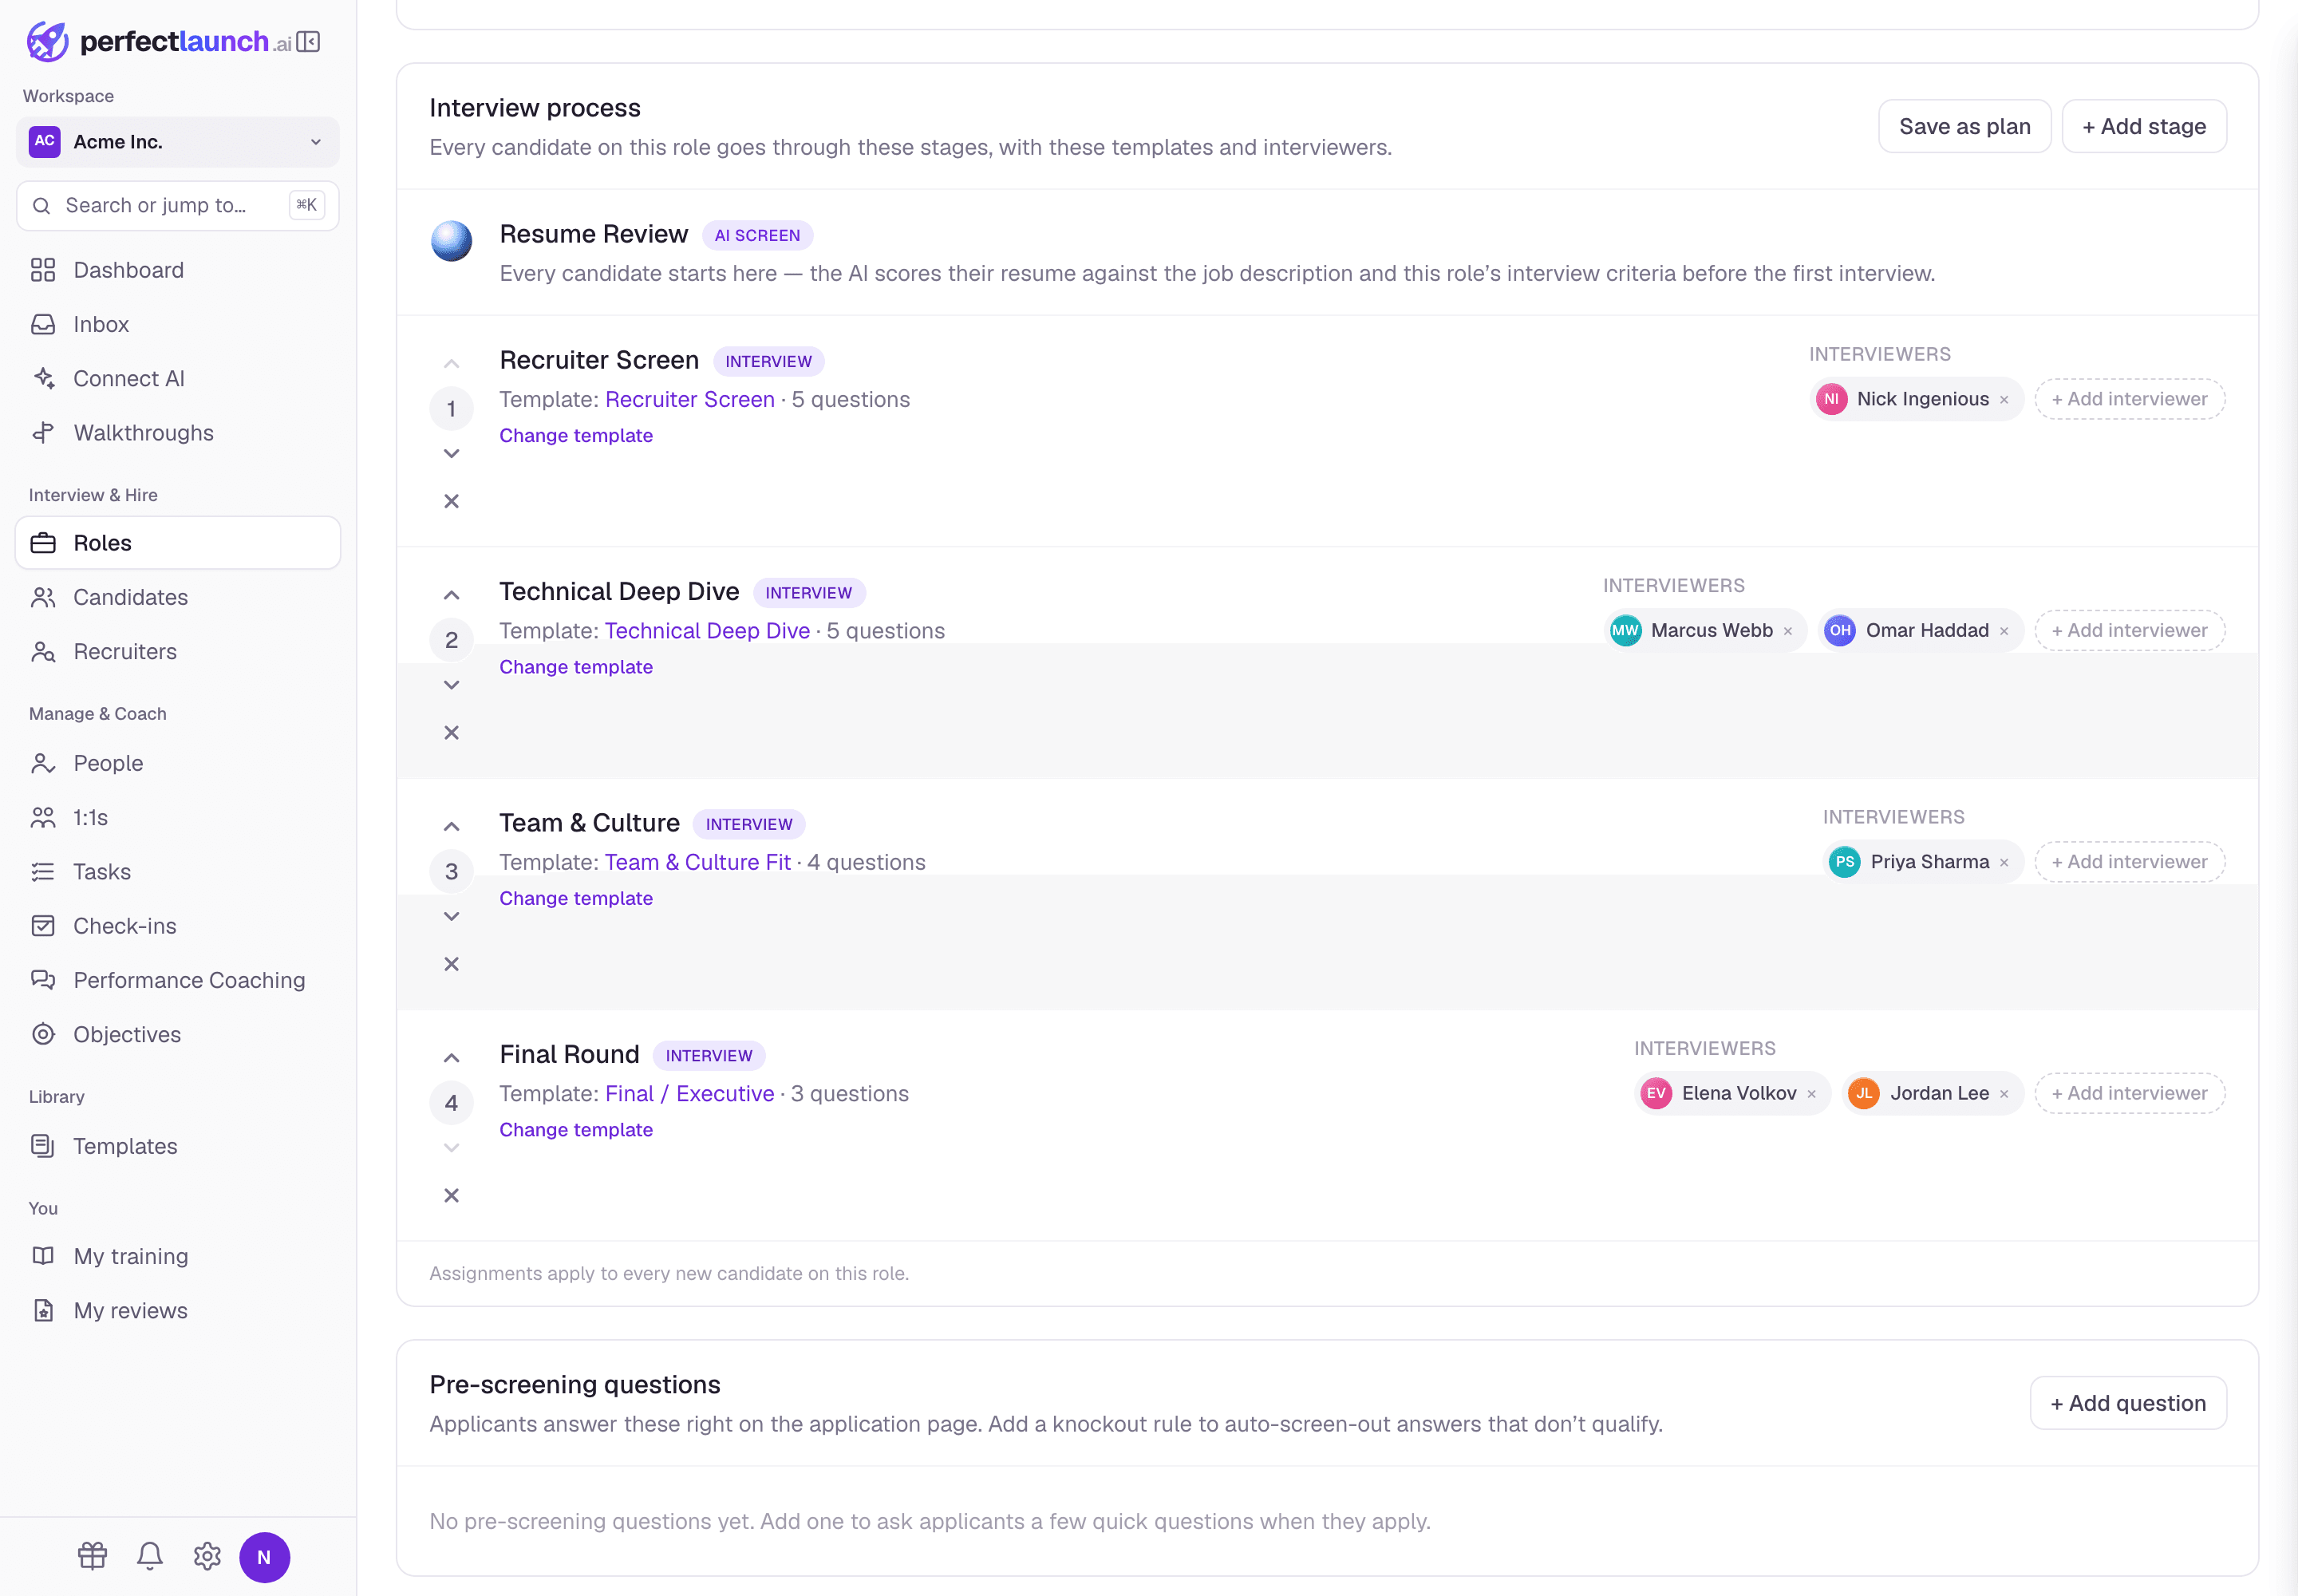Screen dimensions: 2298x1596
Task: Open Candidates list
Action: 178,597
